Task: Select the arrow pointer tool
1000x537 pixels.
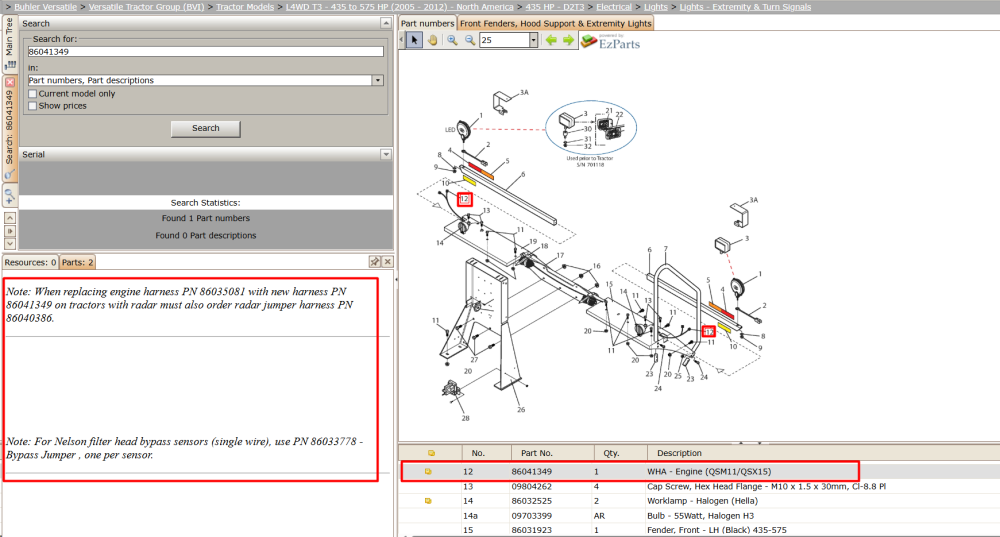Action: coord(415,40)
